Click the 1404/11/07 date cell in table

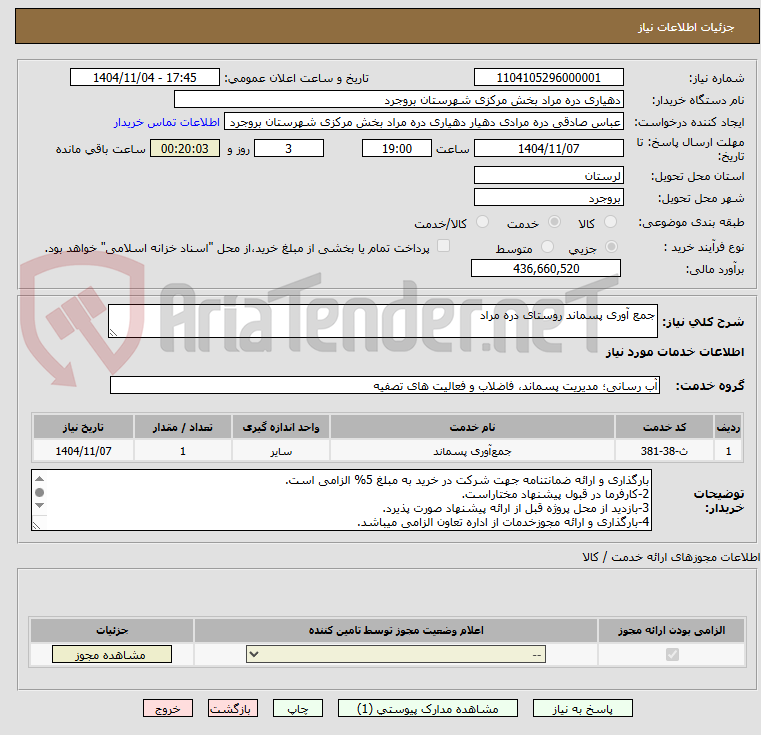[83, 451]
